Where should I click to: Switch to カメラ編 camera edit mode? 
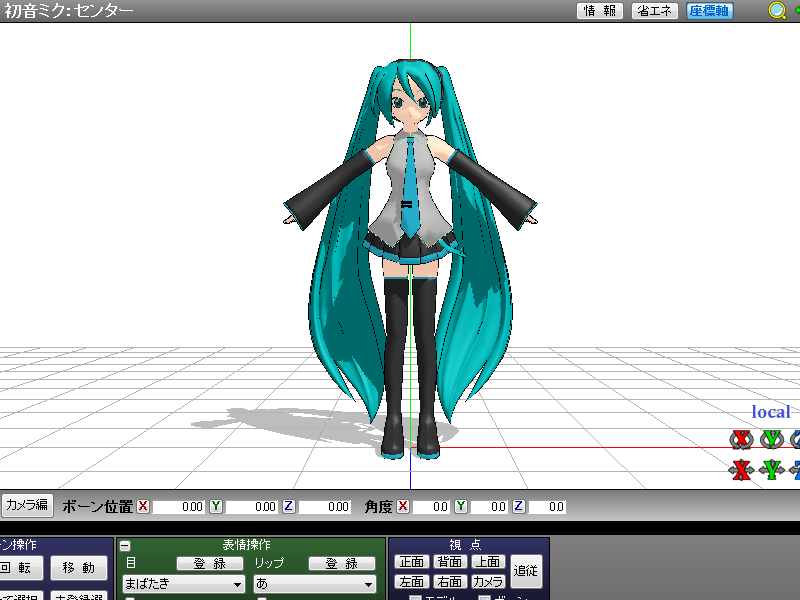point(27,505)
